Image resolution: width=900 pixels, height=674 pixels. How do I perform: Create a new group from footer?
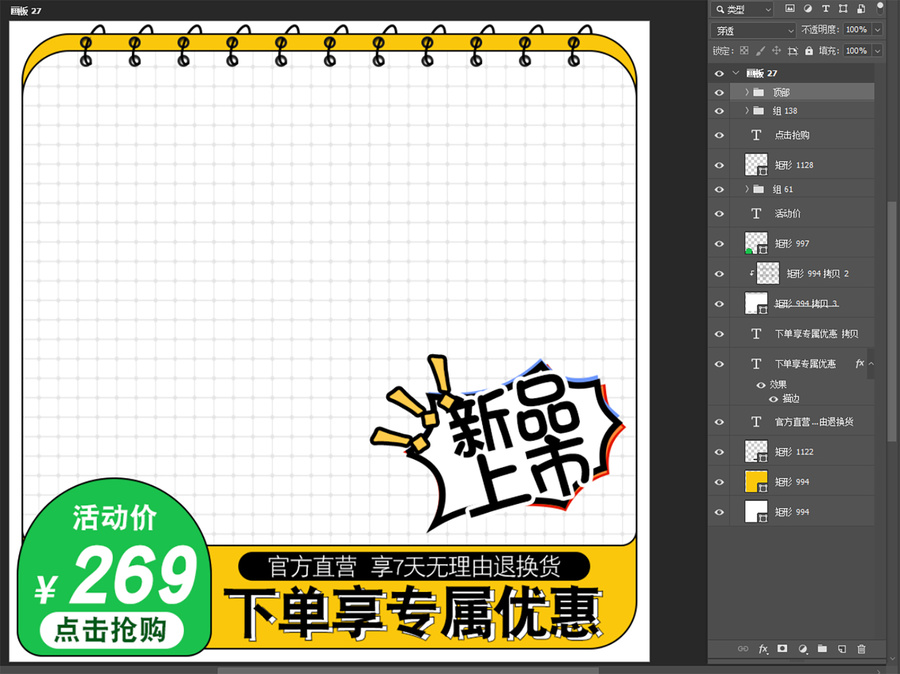tap(823, 648)
